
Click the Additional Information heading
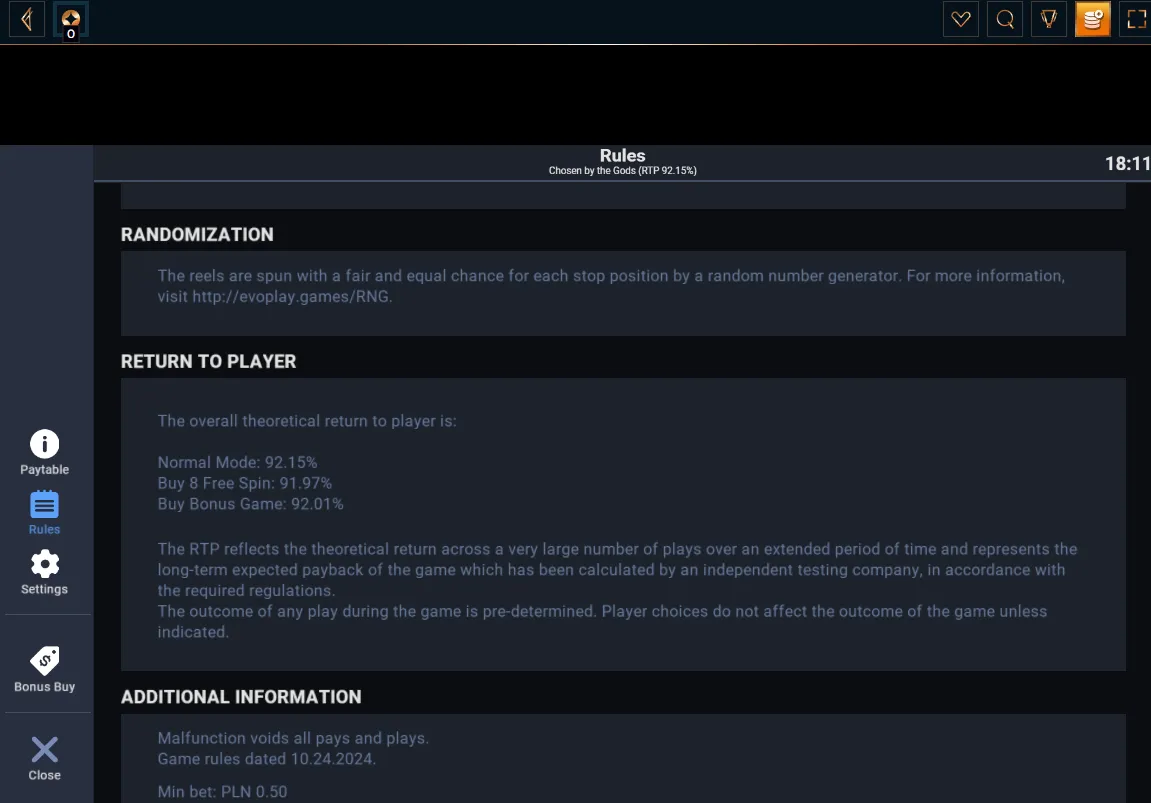[241, 697]
